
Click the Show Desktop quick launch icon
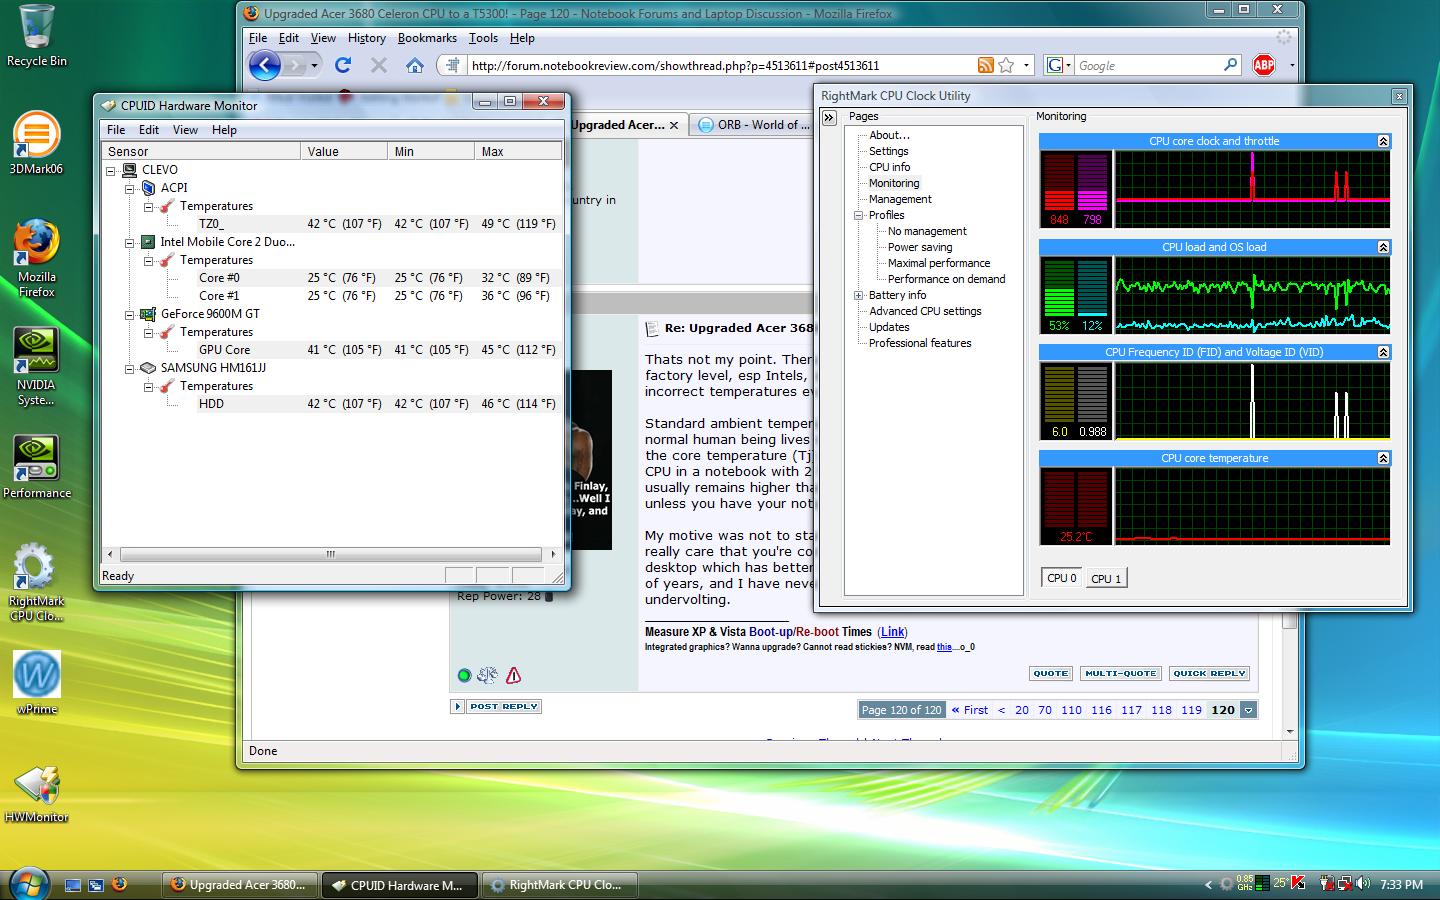pos(73,885)
